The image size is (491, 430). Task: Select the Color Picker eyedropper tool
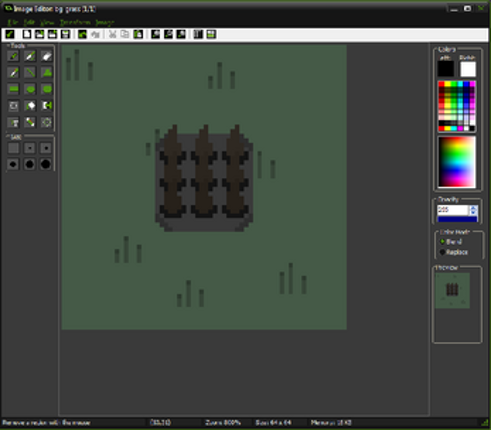[x=14, y=72]
